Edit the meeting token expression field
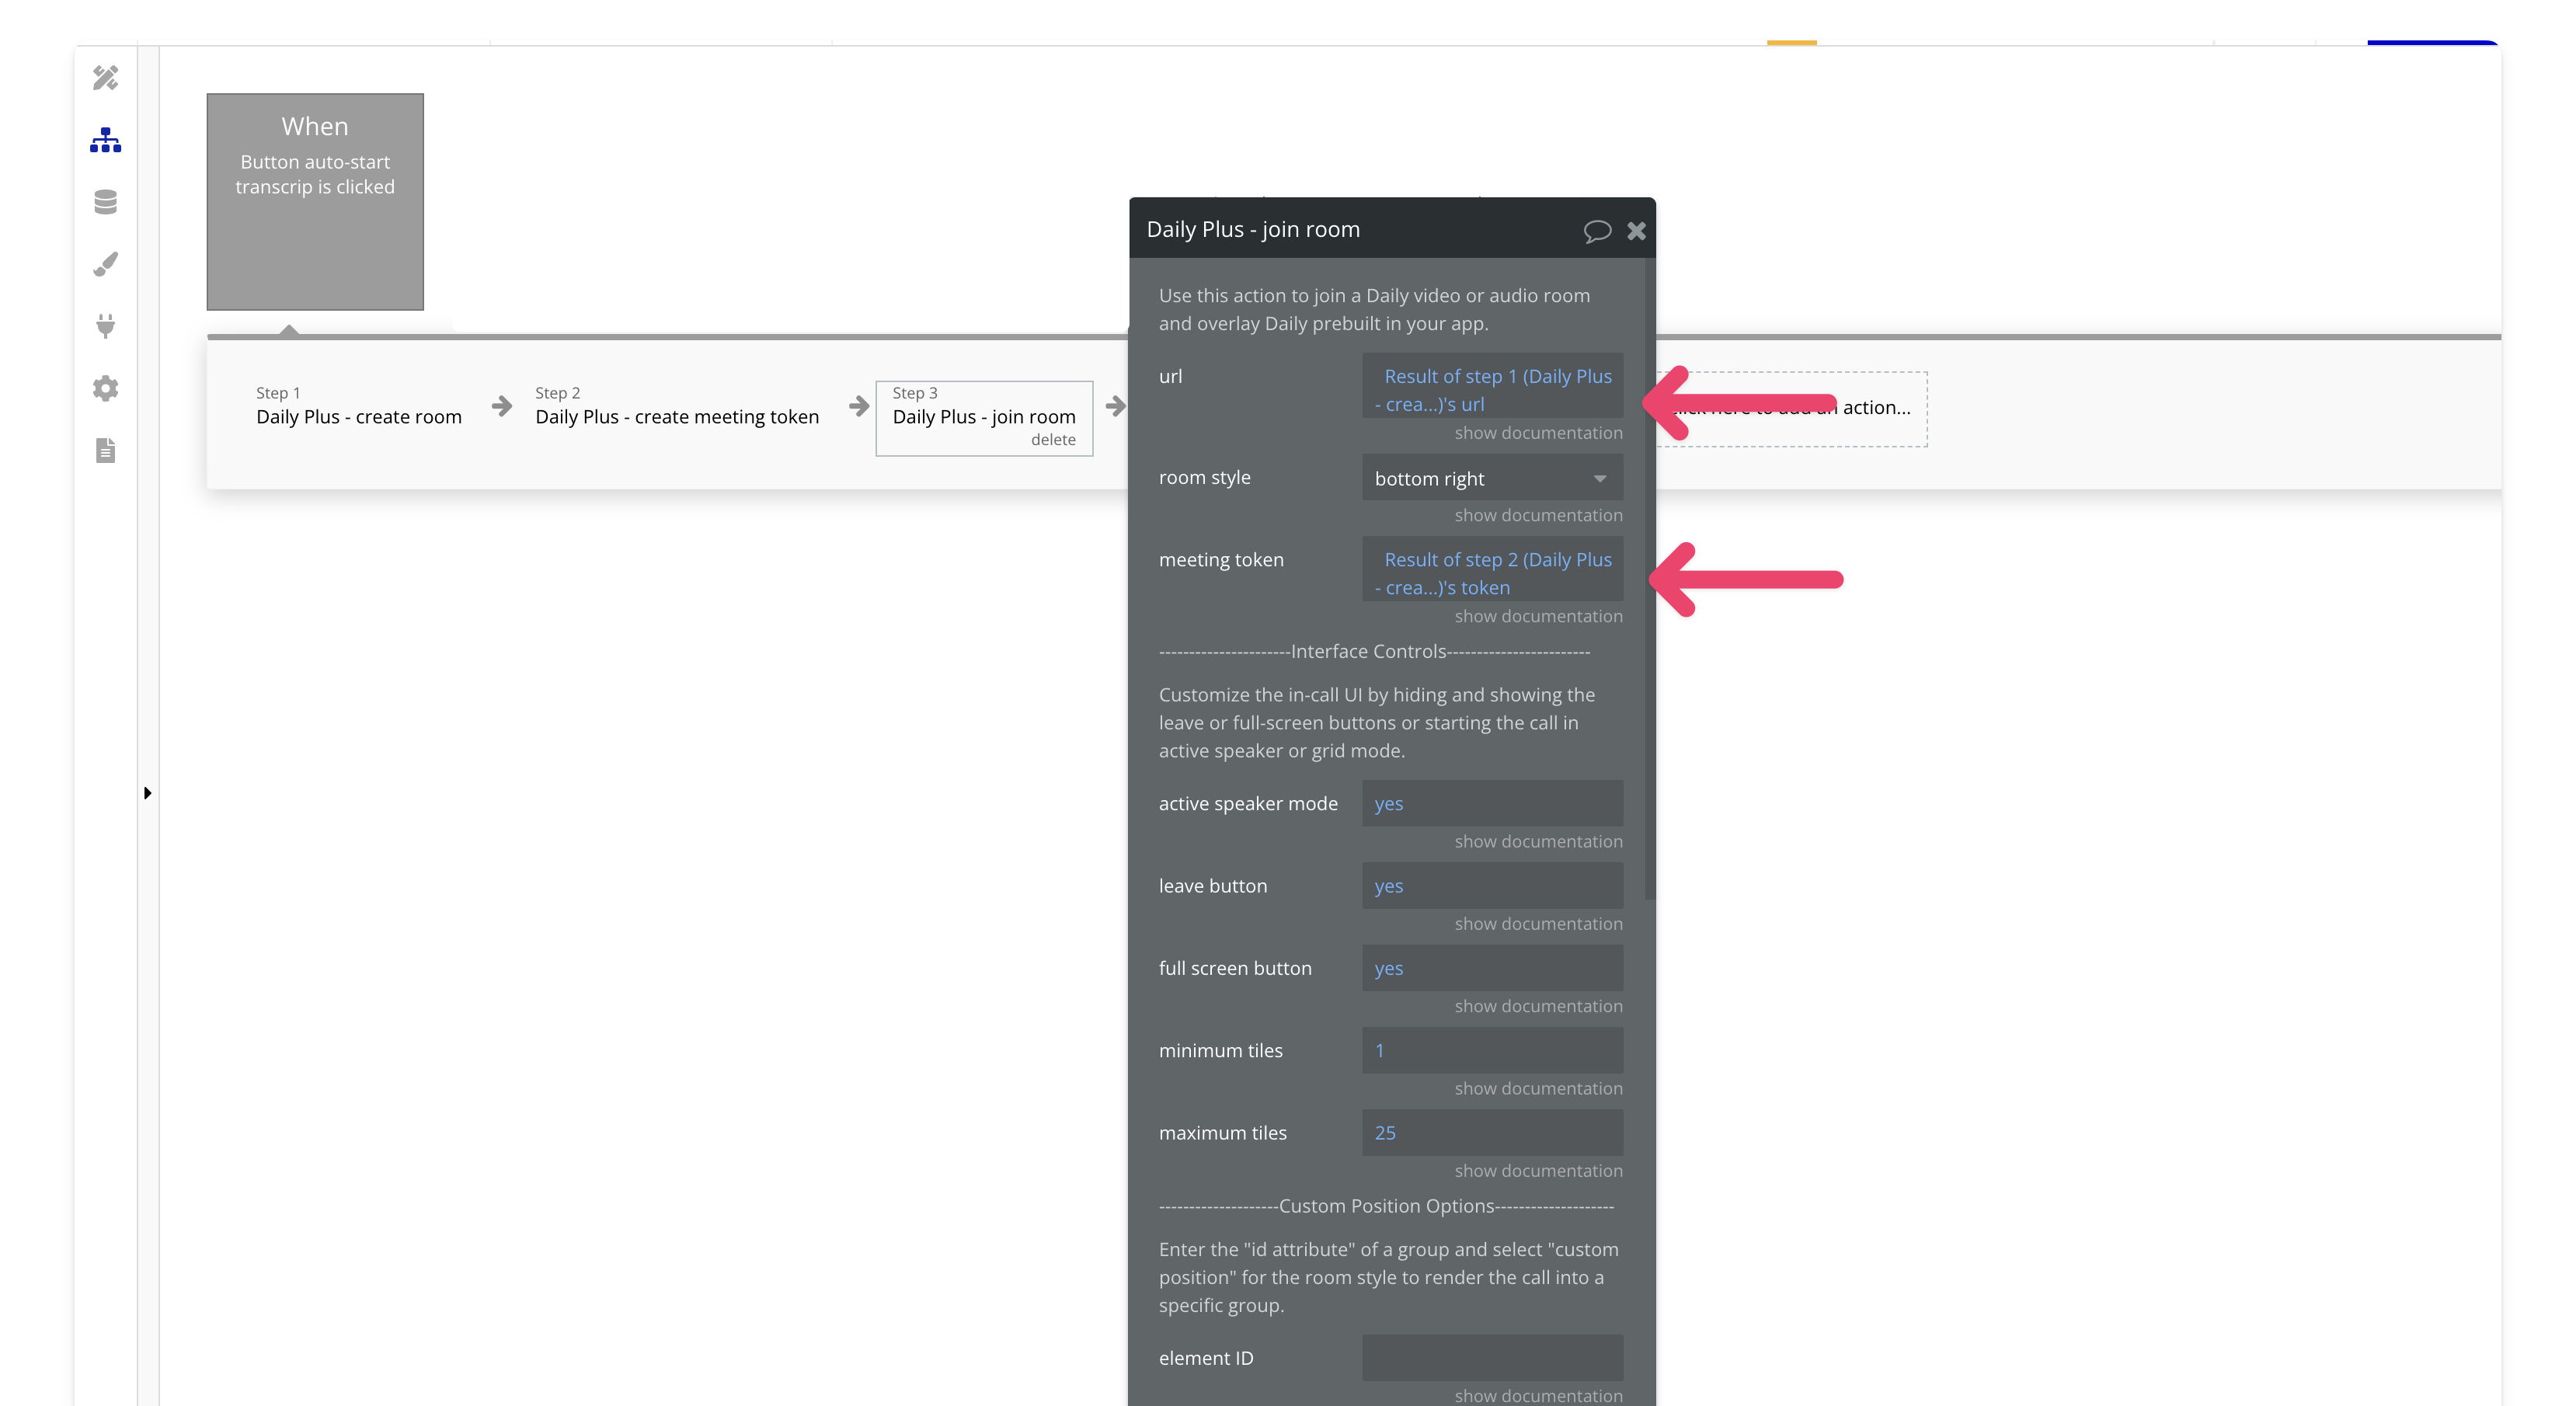This screenshot has width=2576, height=1406. click(x=1492, y=569)
